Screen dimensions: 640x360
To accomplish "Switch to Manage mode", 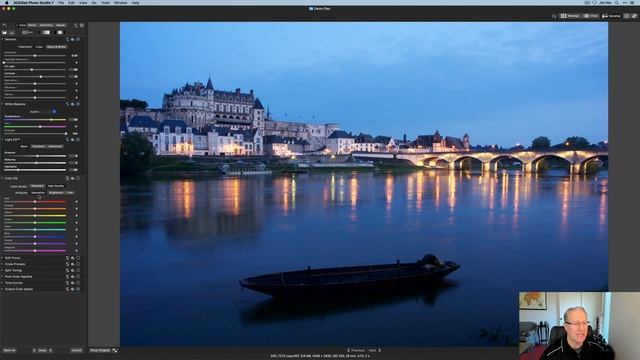I will click(570, 16).
